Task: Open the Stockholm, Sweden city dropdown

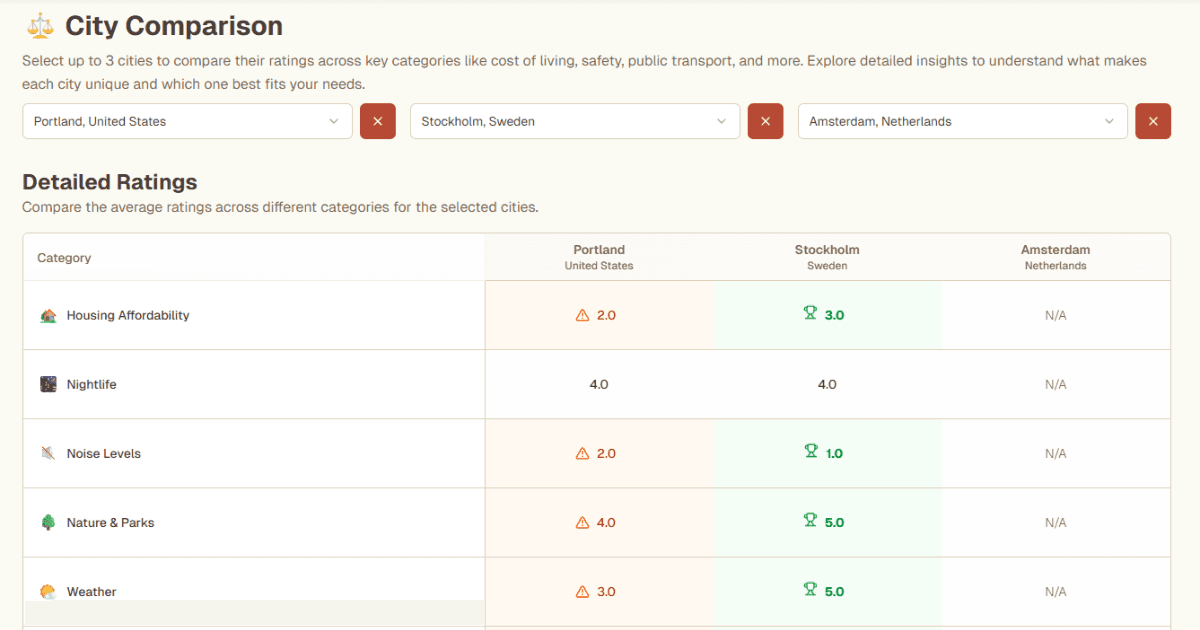Action: click(575, 121)
